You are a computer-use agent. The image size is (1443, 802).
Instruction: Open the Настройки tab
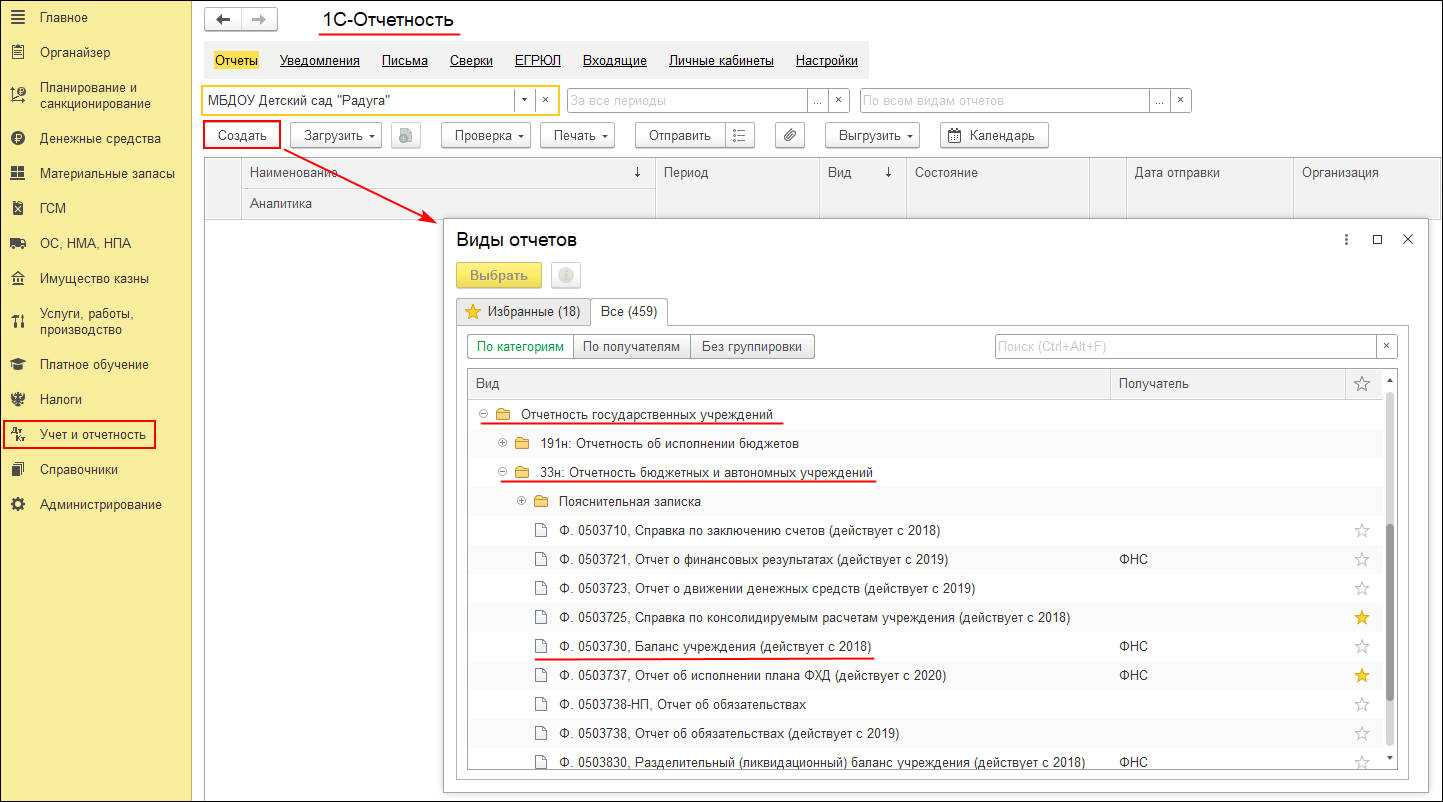(827, 60)
